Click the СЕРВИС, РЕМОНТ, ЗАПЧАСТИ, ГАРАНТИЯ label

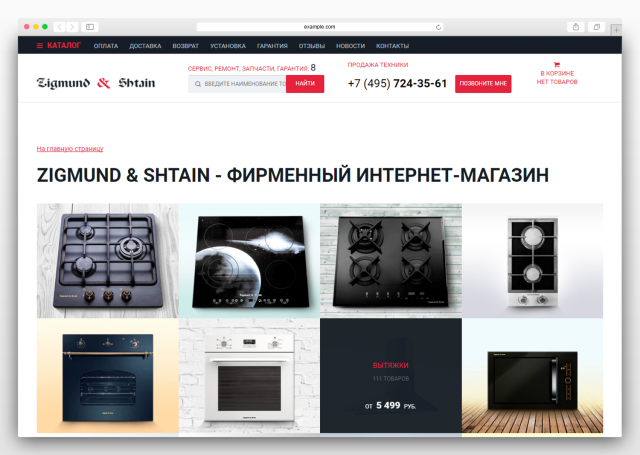(248, 69)
